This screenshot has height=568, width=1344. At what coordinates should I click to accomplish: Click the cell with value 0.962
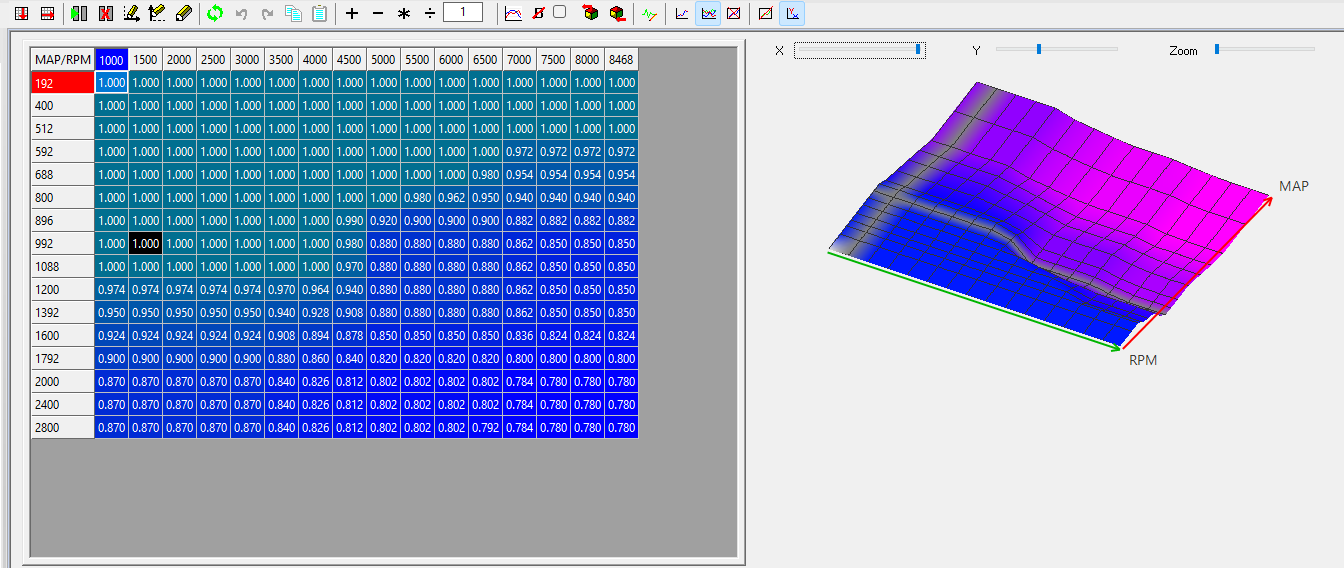coord(451,198)
